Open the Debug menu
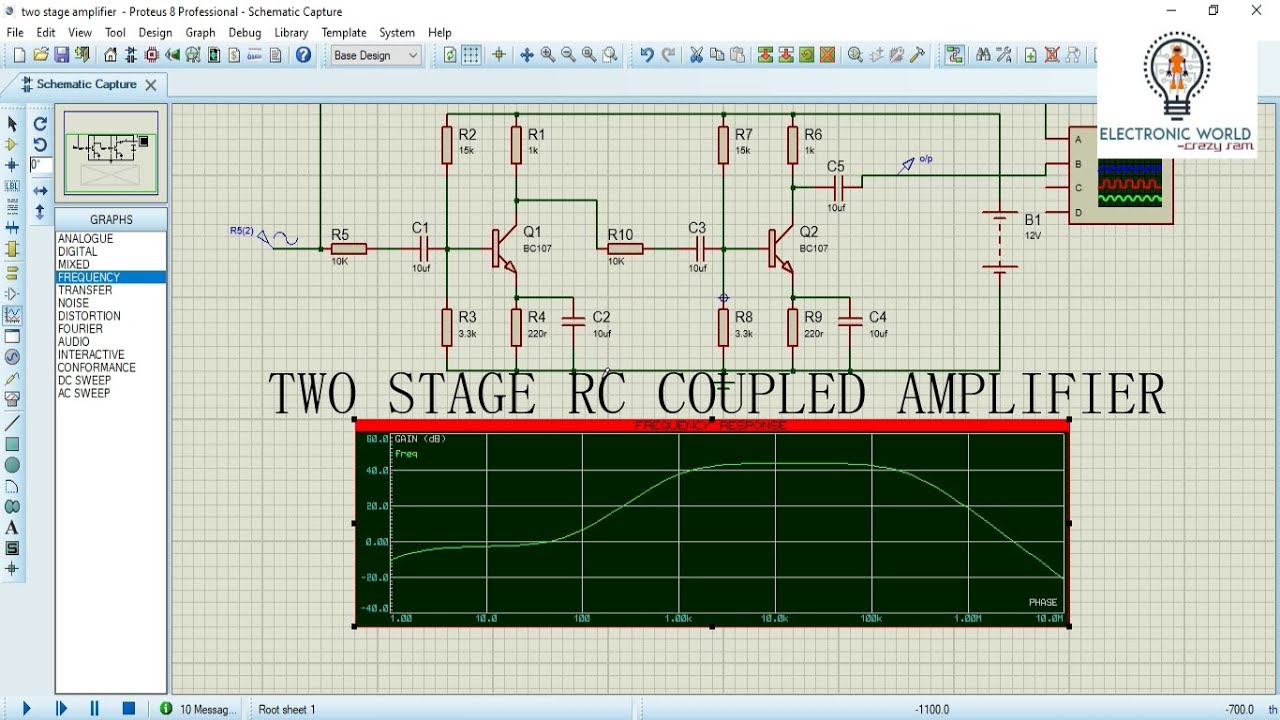The width and height of the screenshot is (1280, 720). [245, 32]
